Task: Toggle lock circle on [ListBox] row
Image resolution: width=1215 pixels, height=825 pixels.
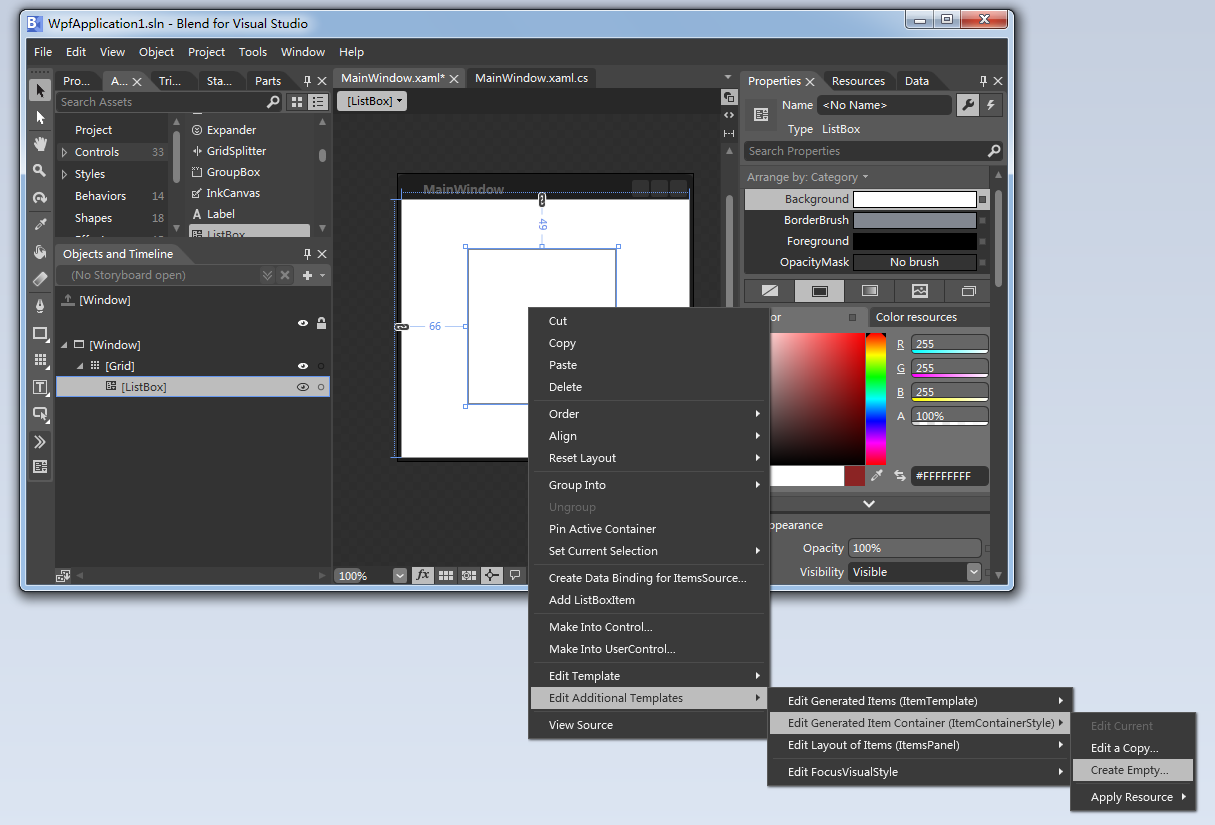Action: [x=321, y=387]
